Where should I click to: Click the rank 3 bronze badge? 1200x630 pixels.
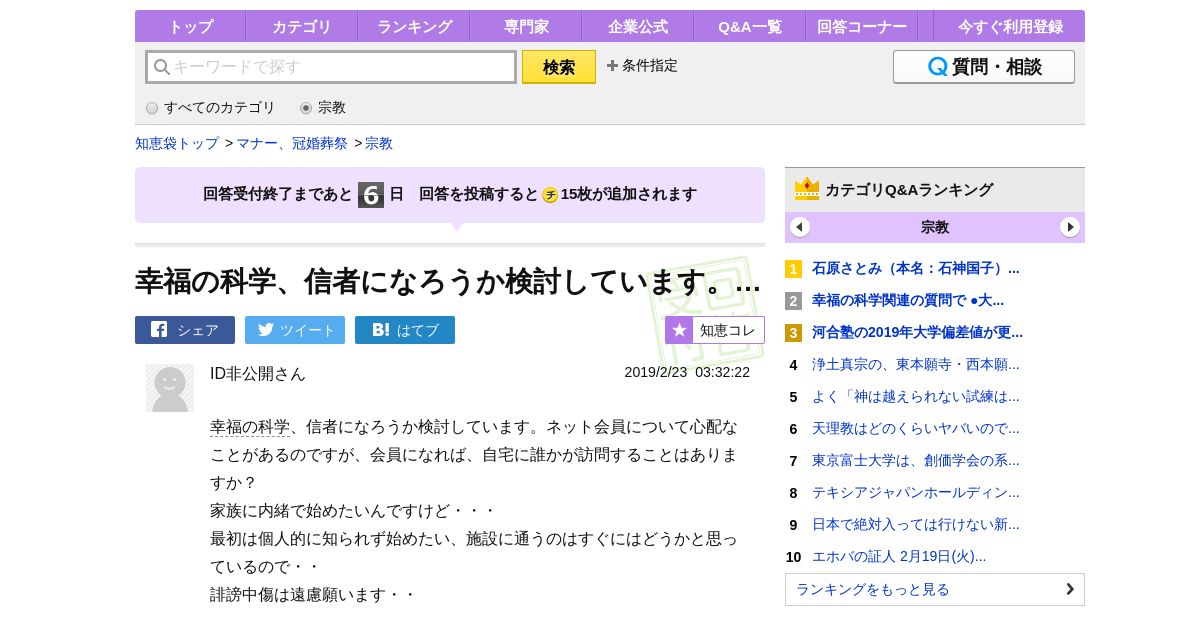tap(793, 333)
